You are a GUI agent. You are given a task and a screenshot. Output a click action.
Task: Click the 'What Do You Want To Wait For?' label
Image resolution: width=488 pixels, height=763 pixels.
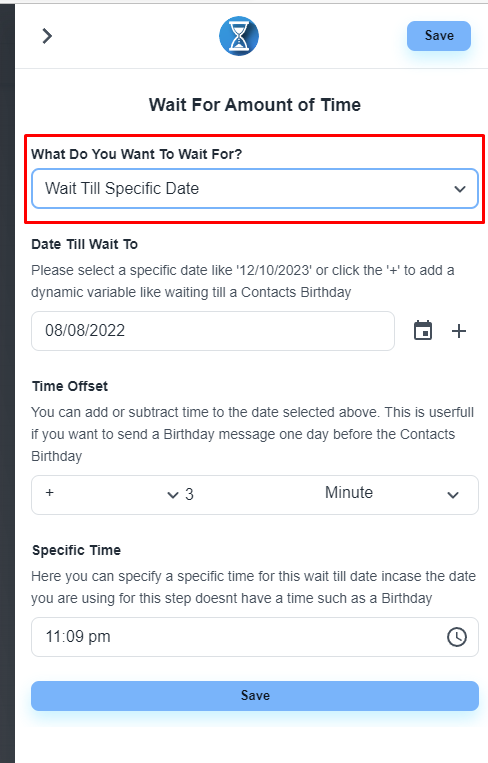click(x=137, y=154)
